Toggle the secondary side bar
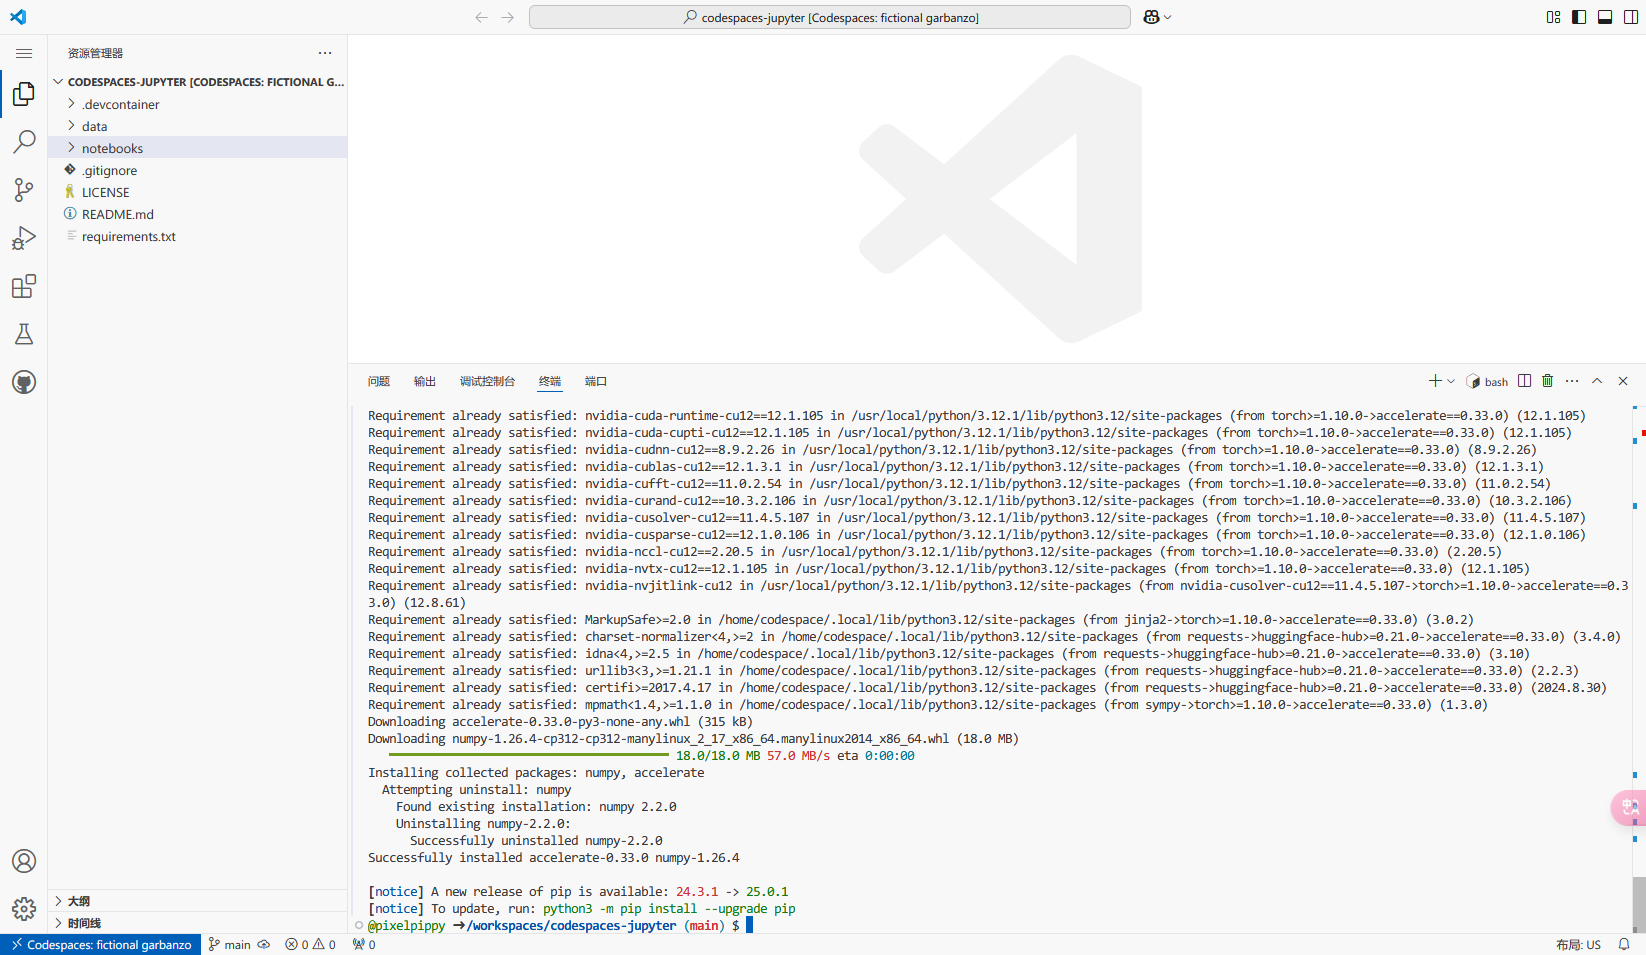Image resolution: width=1646 pixels, height=955 pixels. click(x=1631, y=17)
